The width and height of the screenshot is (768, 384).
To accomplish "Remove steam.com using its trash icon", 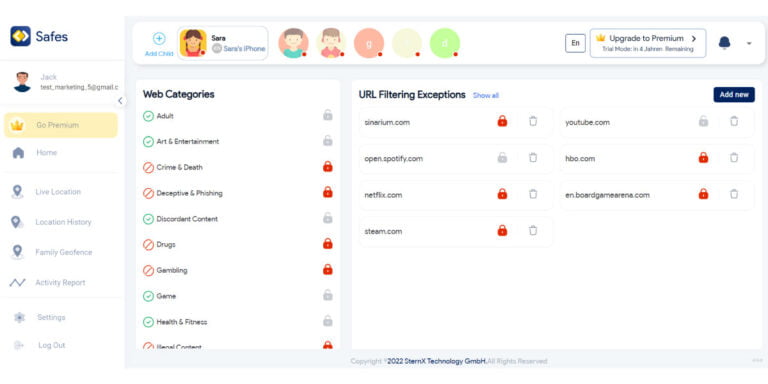I will 533,230.
